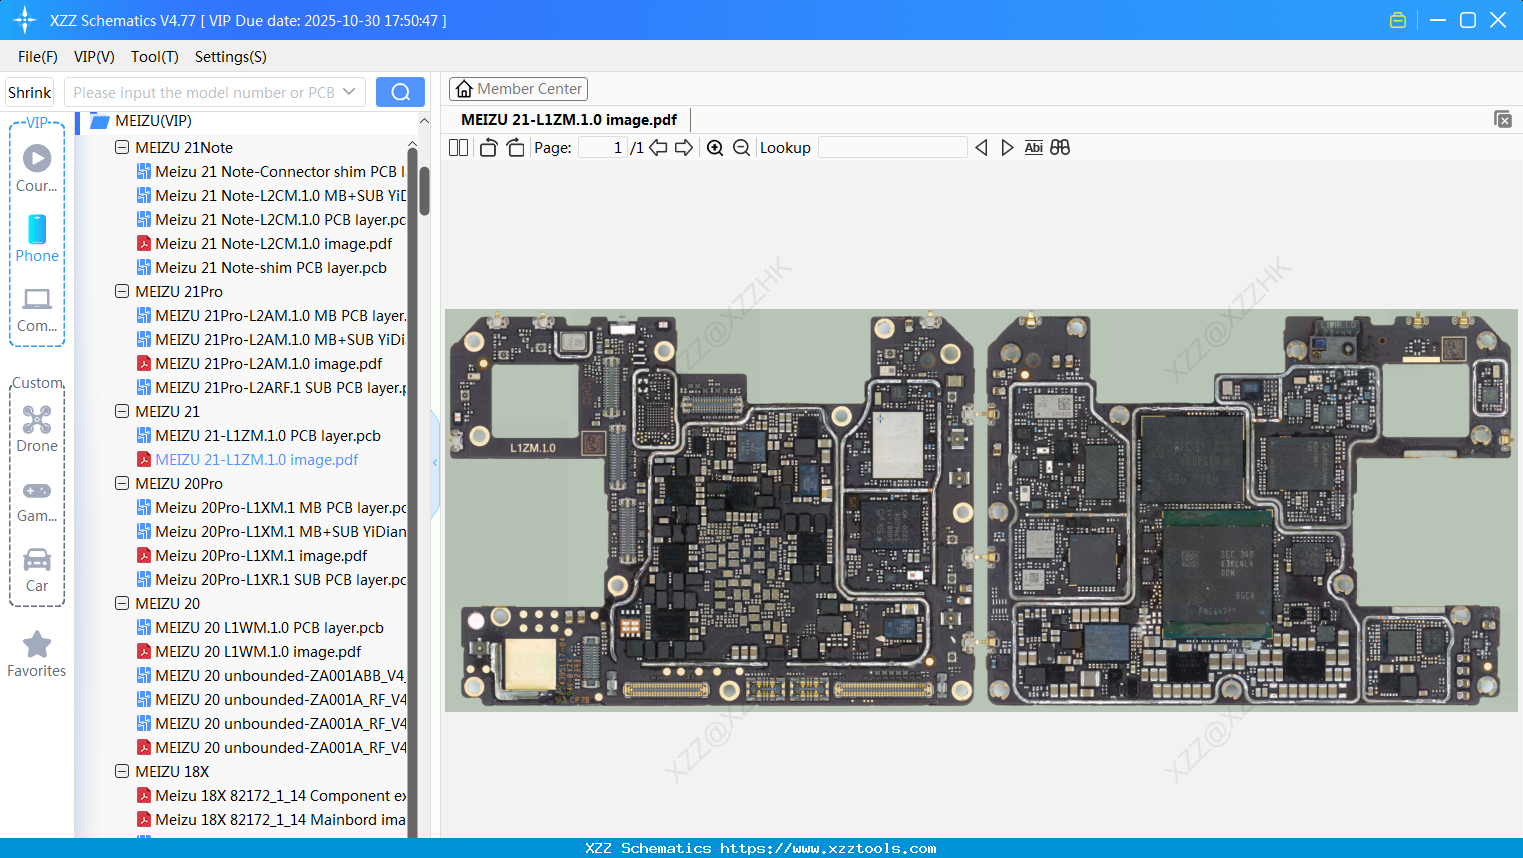This screenshot has width=1523, height=858.
Task: Open the model number dropdown arrow
Action: click(349, 92)
